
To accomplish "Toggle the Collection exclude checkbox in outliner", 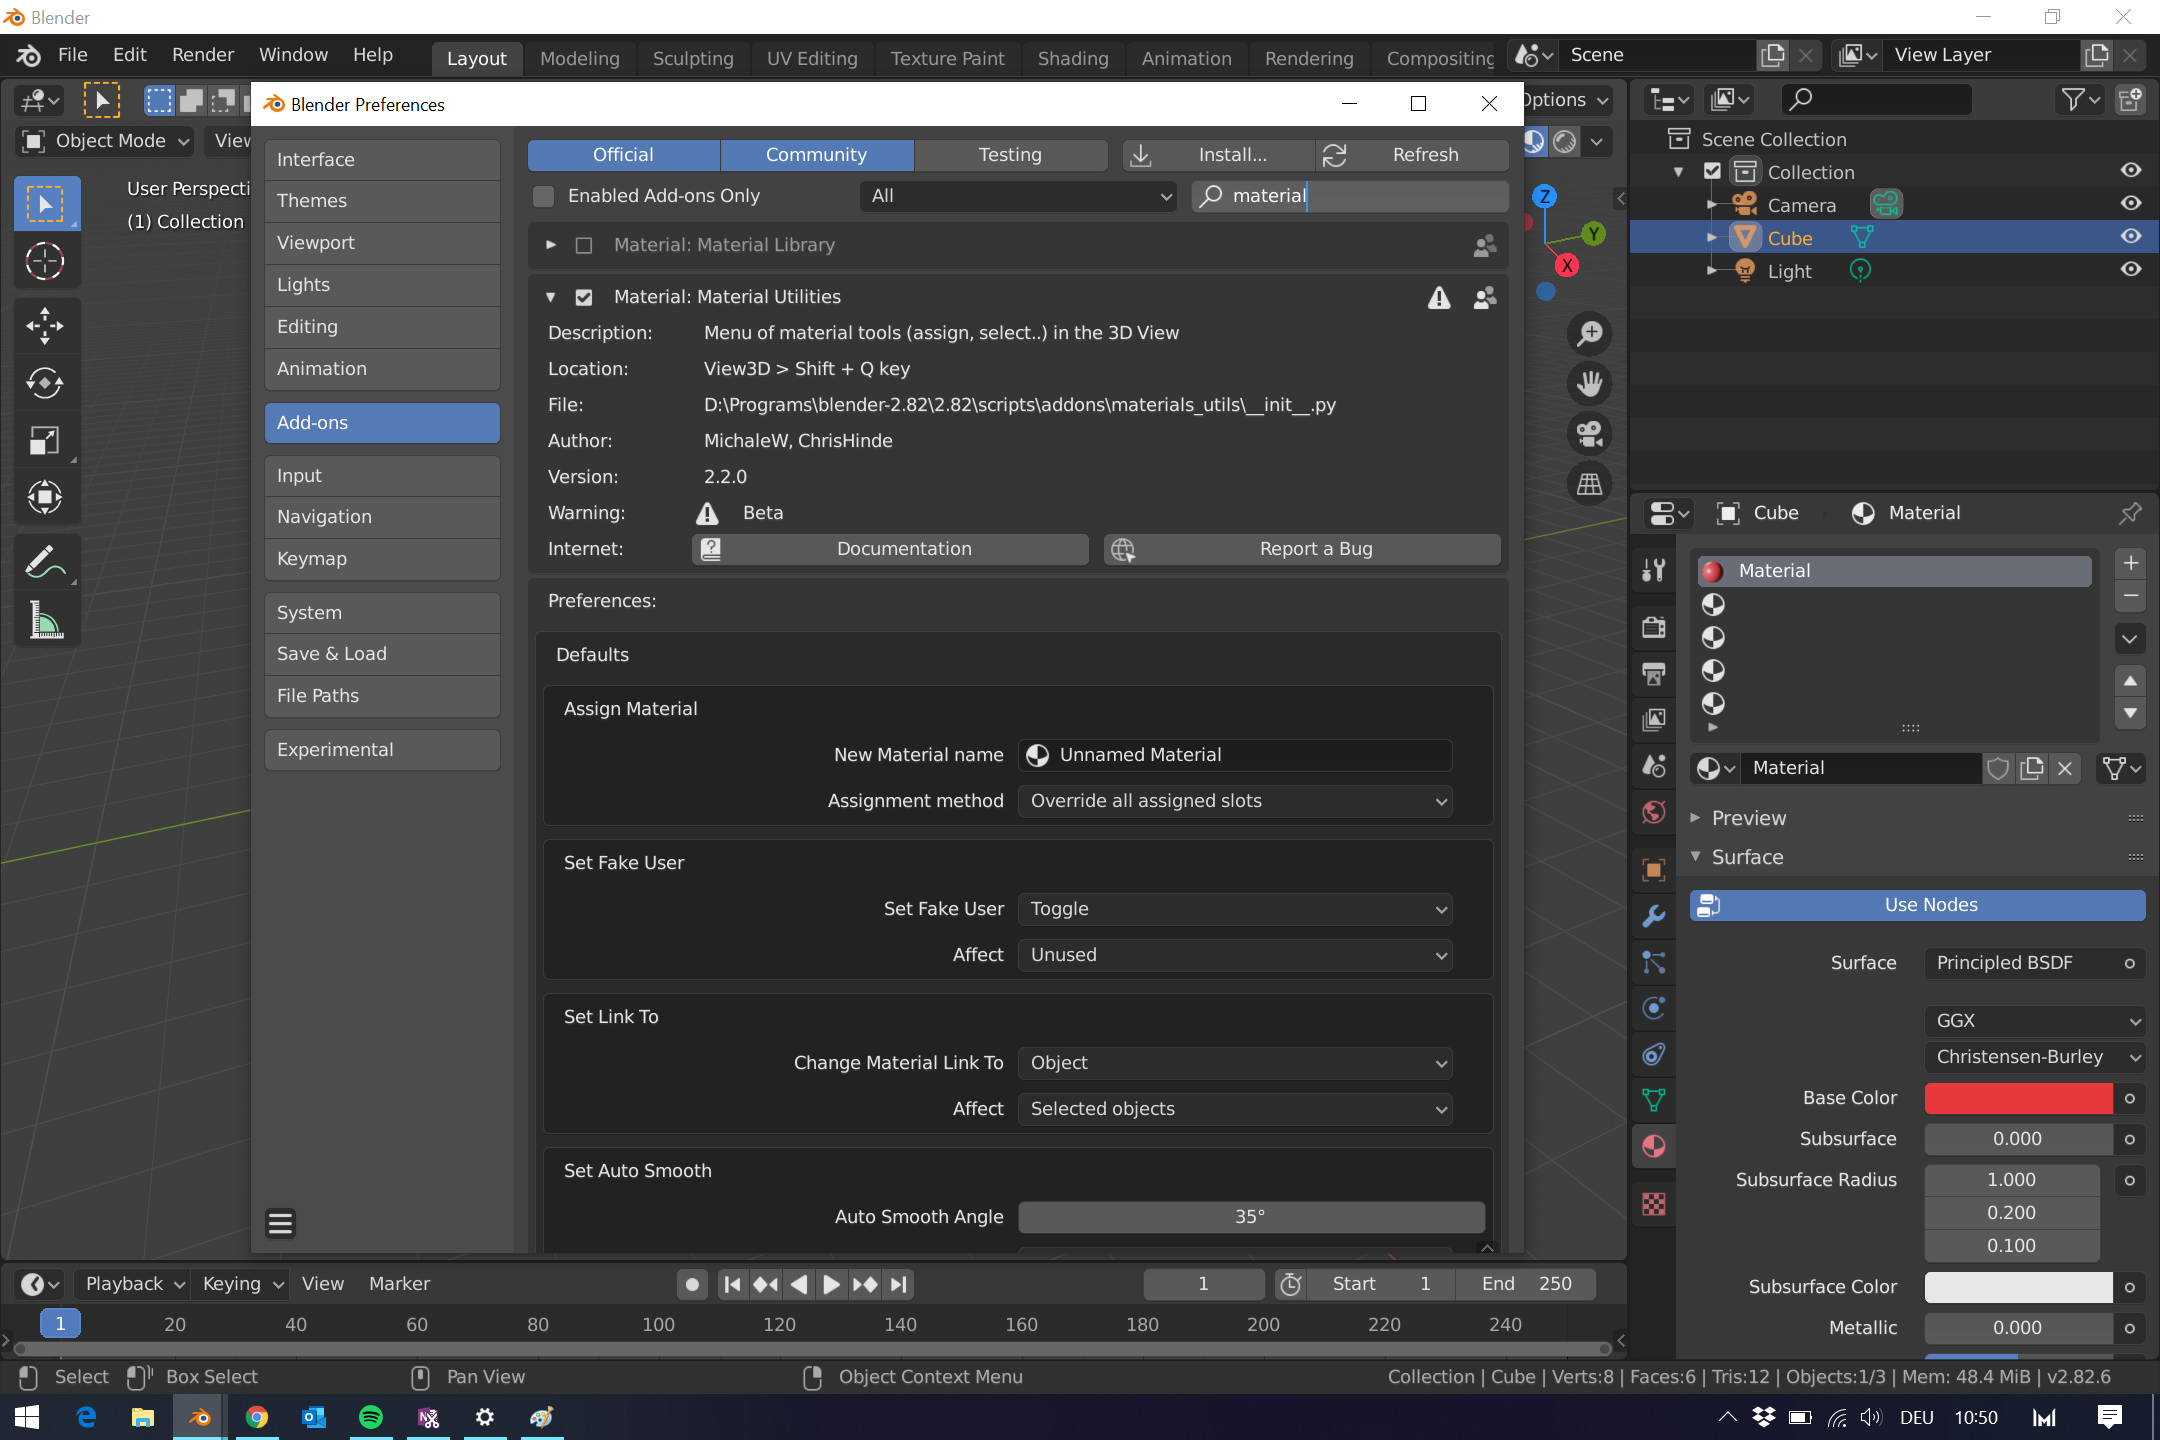I will (x=1712, y=172).
